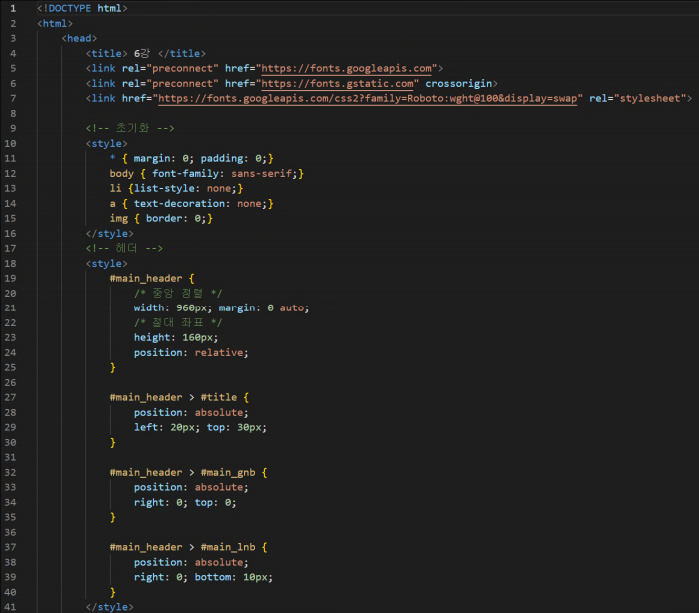Click the body font-family: sans-serif rule
Viewport: 699px width, 613px height.
pos(206,173)
